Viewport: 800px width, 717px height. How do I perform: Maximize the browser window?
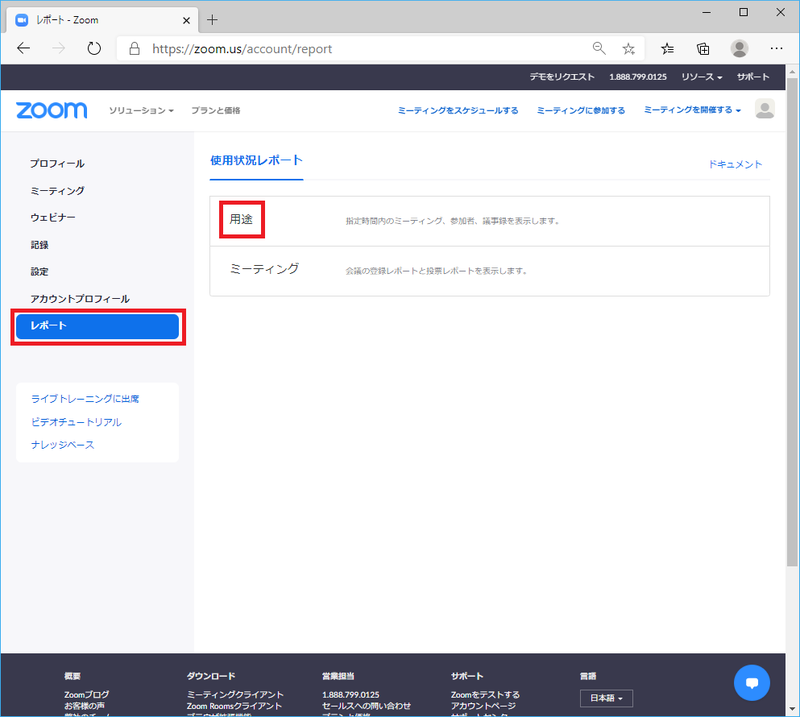[743, 12]
